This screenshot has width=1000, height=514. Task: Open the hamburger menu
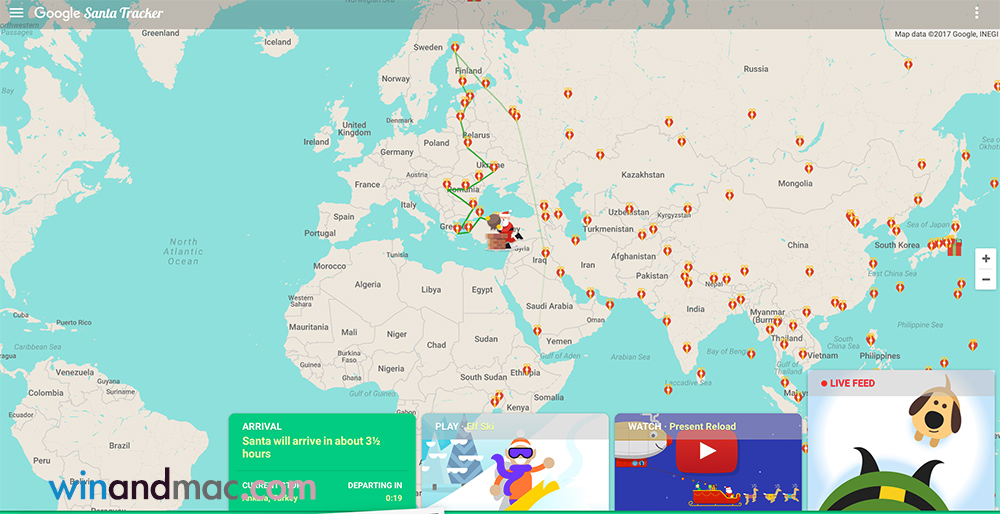16,13
